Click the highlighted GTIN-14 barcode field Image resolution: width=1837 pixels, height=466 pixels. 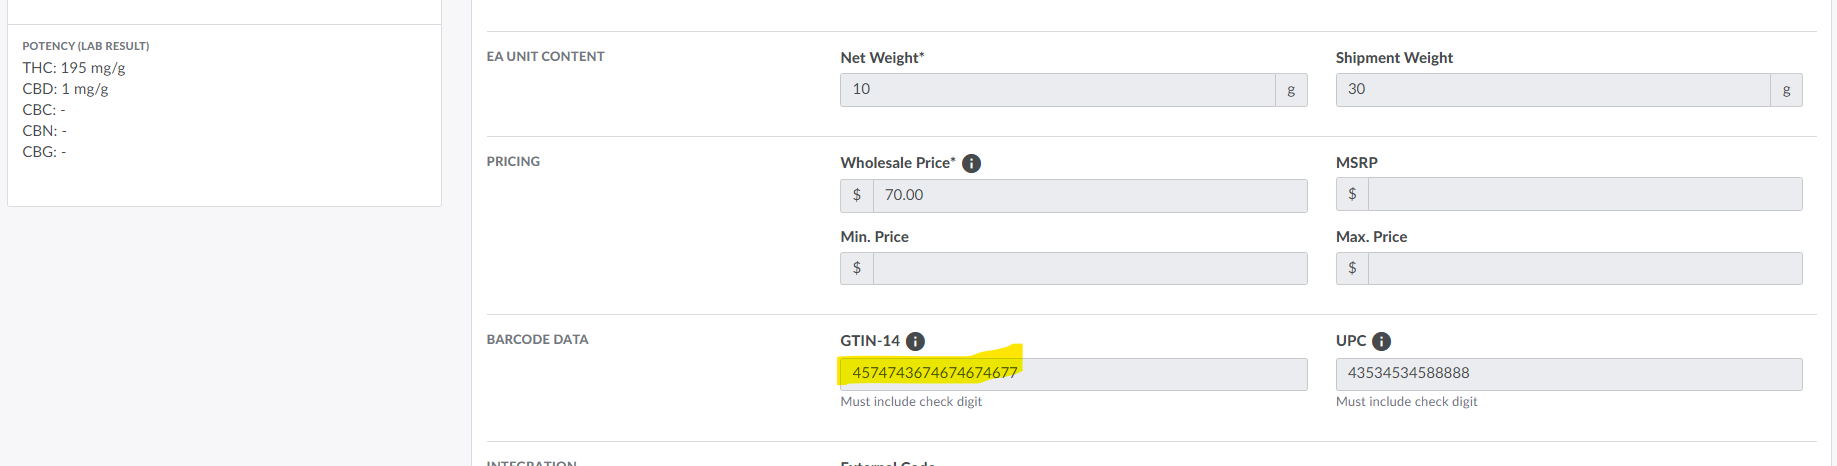click(1072, 374)
